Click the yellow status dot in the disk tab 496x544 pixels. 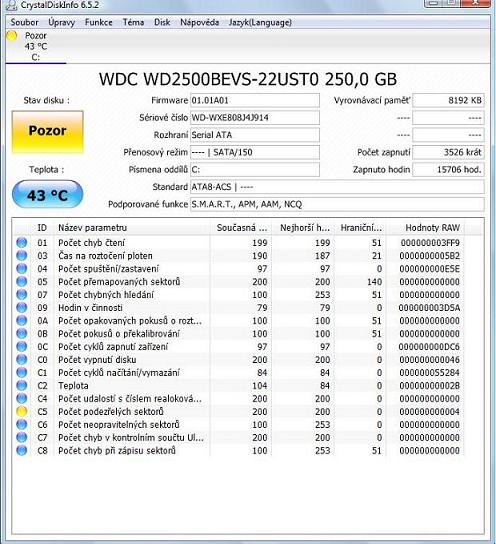[x=11, y=36]
